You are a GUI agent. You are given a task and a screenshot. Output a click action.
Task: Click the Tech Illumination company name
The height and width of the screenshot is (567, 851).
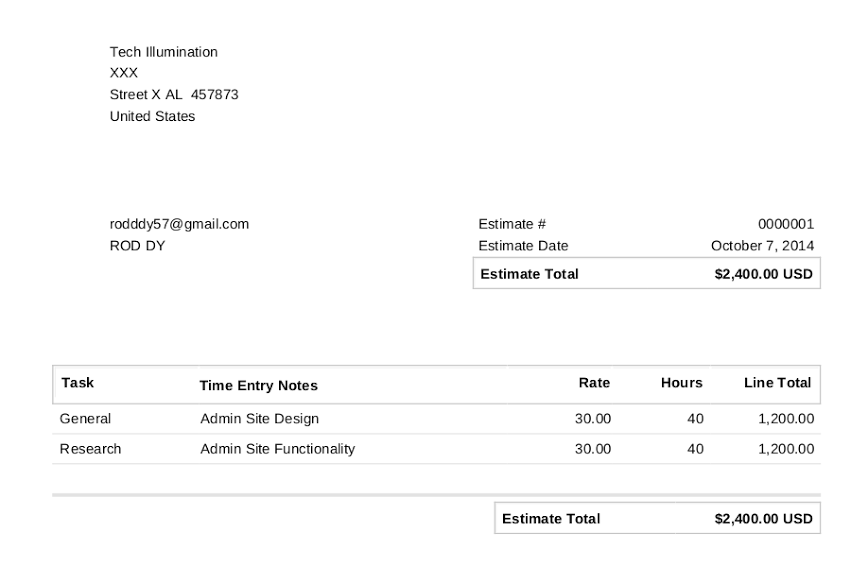(163, 52)
